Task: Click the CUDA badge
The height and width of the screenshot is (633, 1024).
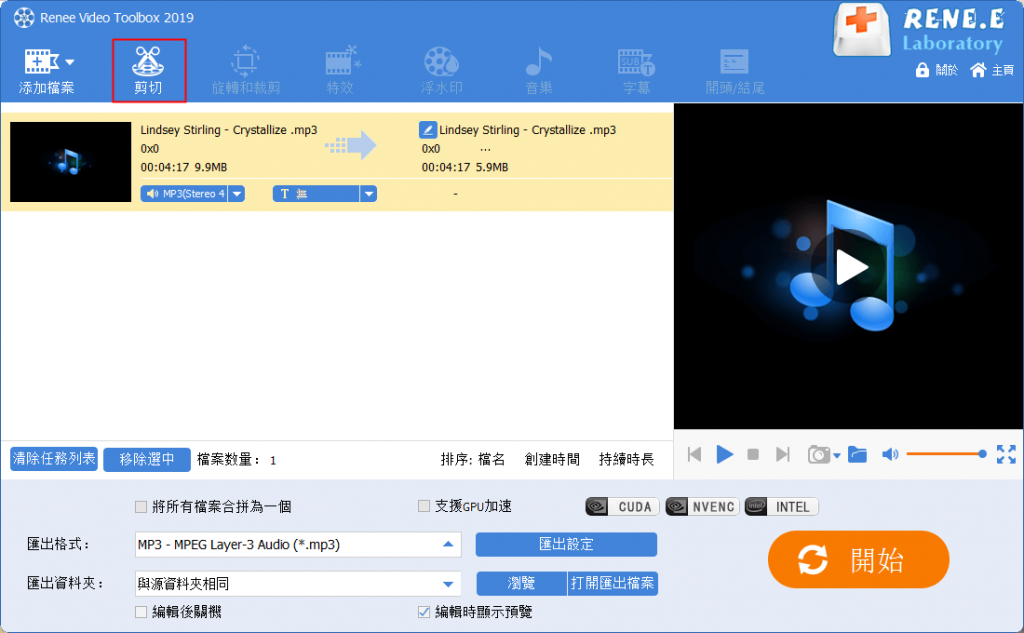Action: pyautogui.click(x=622, y=506)
